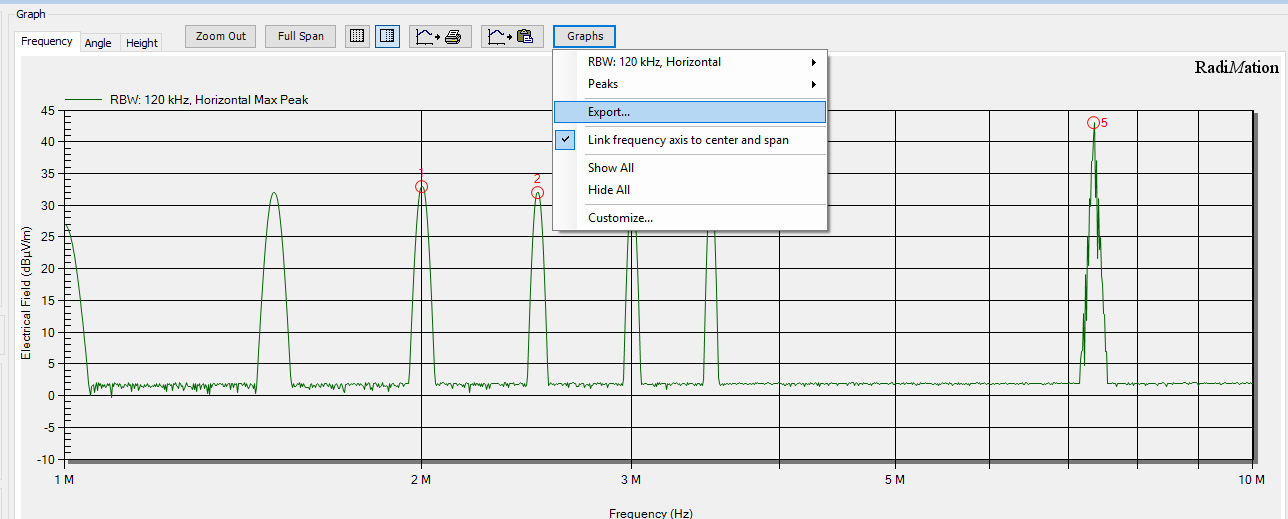The width and height of the screenshot is (1288, 519).
Task: Close the Graphs dropdown button
Action: [x=585, y=36]
